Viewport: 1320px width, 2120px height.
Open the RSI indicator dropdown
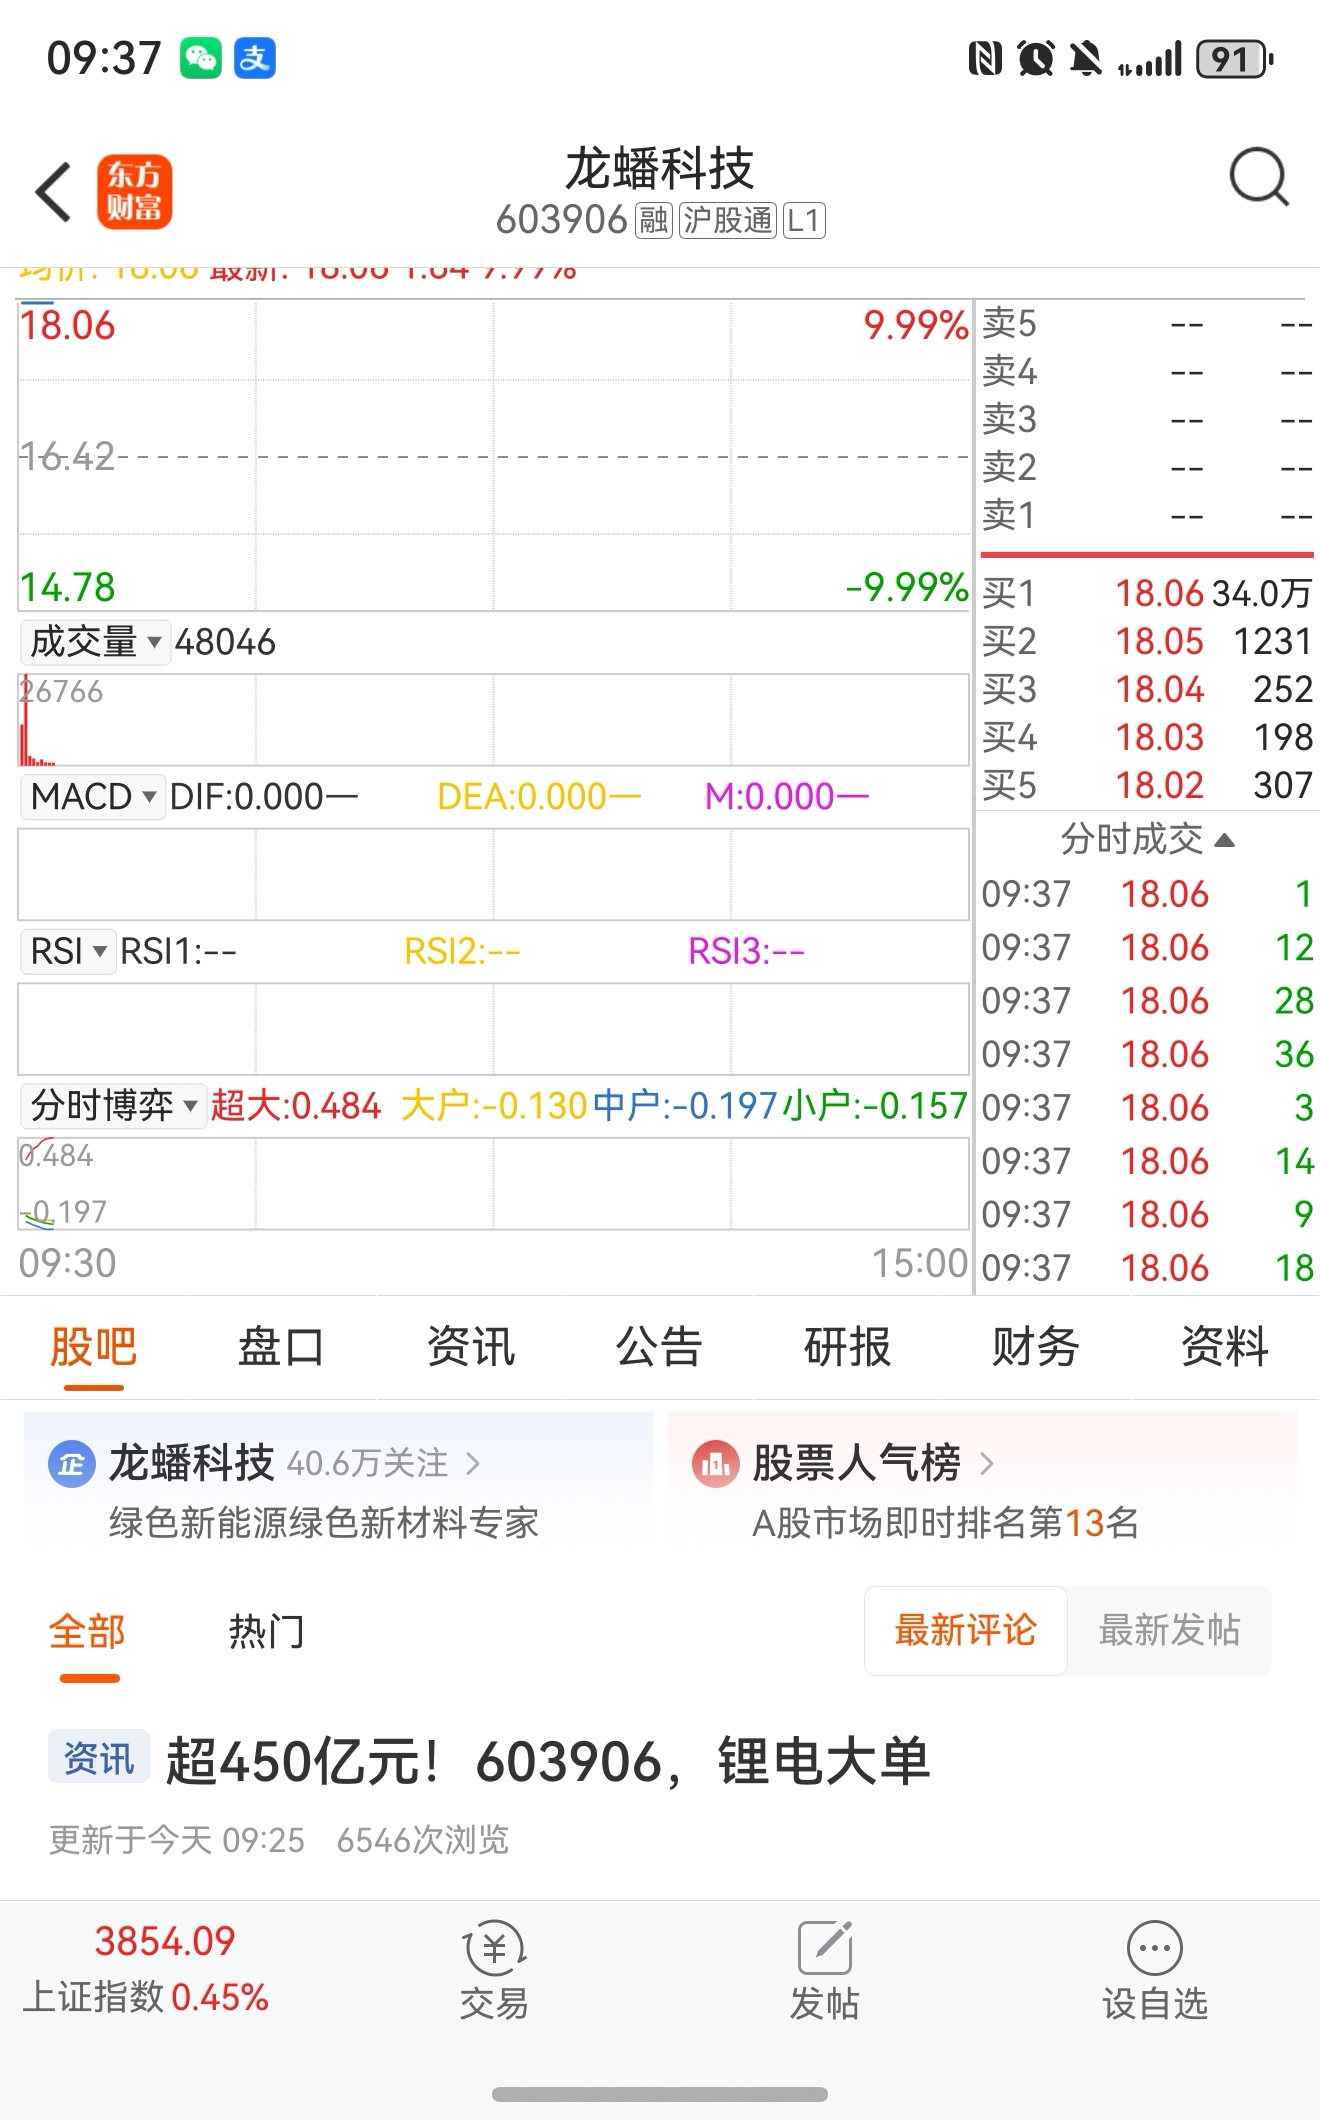[68, 951]
